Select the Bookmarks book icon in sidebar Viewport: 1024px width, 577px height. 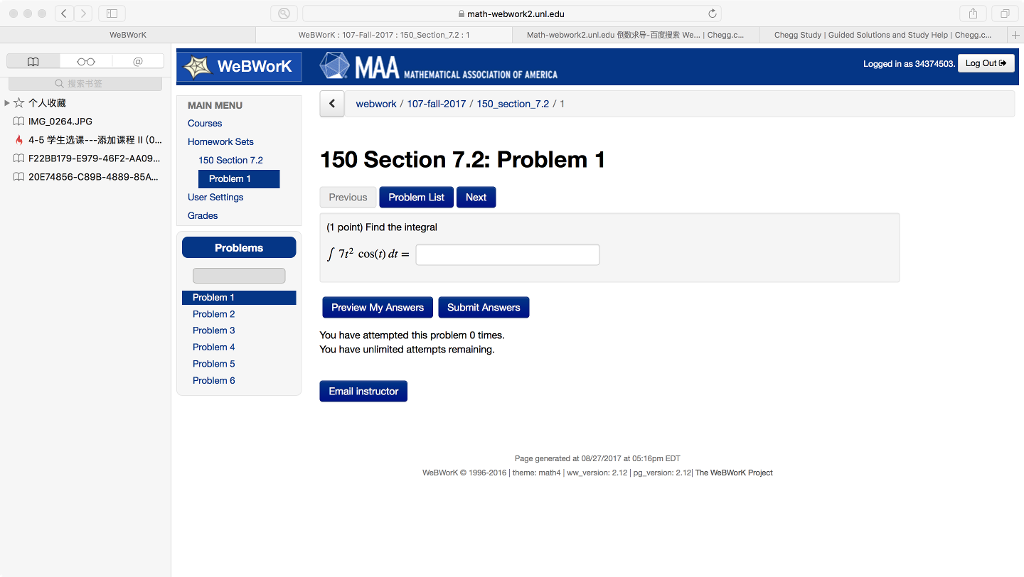click(33, 61)
